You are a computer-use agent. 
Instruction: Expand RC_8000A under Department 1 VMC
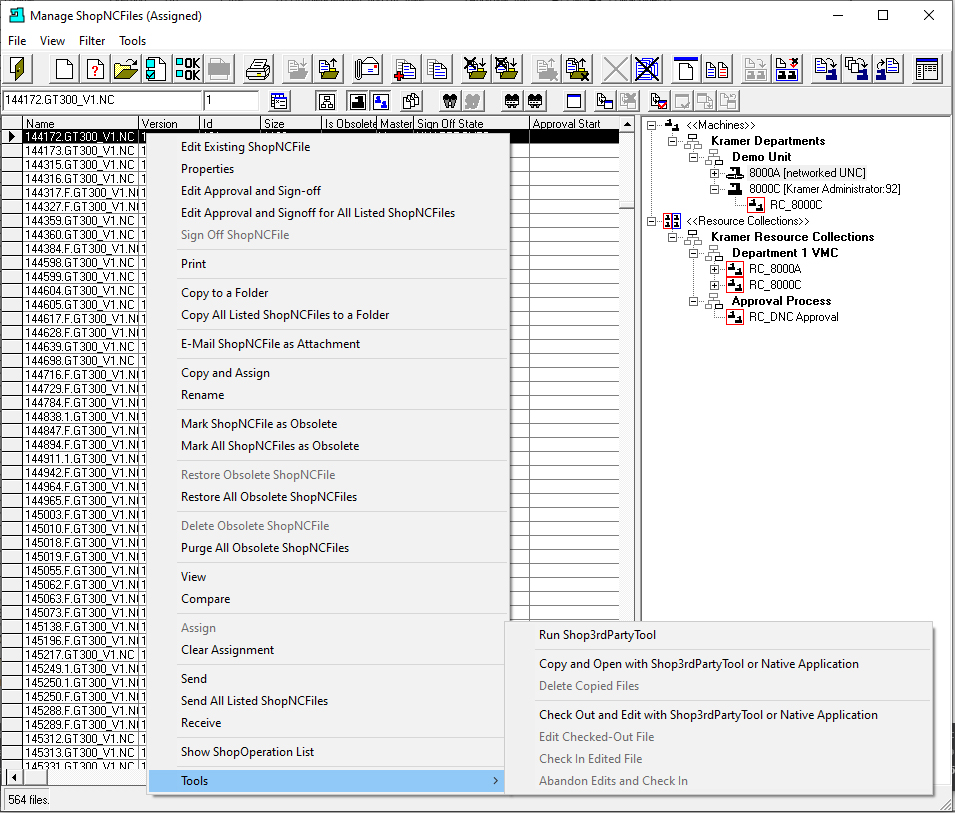(714, 269)
